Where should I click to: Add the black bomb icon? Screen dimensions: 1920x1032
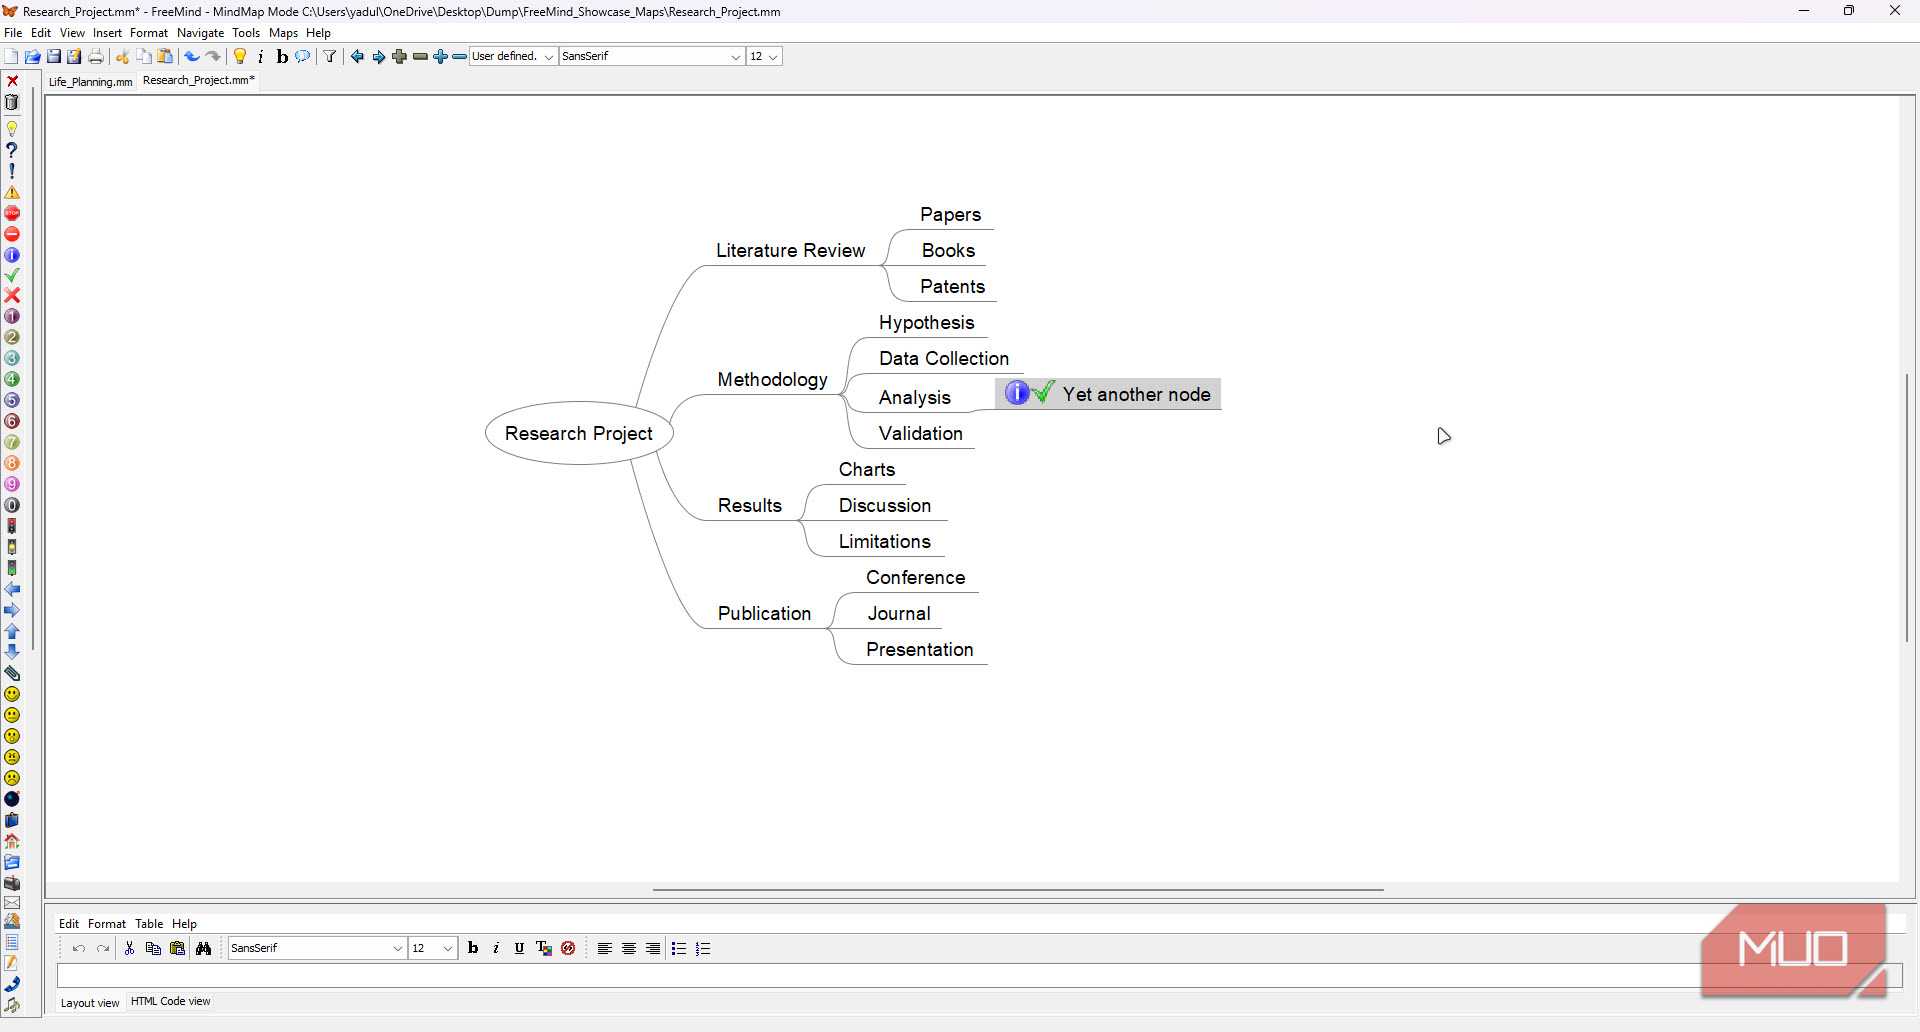[12, 799]
